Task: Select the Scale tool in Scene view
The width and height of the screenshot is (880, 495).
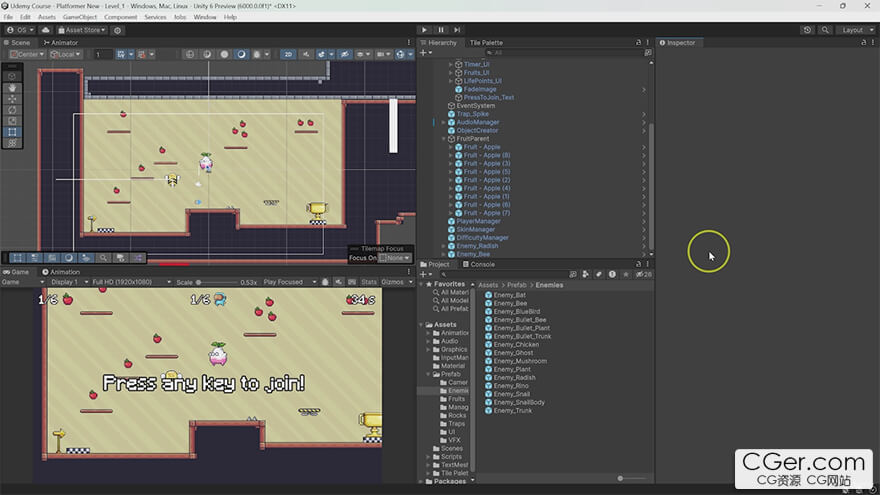Action: coord(12,121)
